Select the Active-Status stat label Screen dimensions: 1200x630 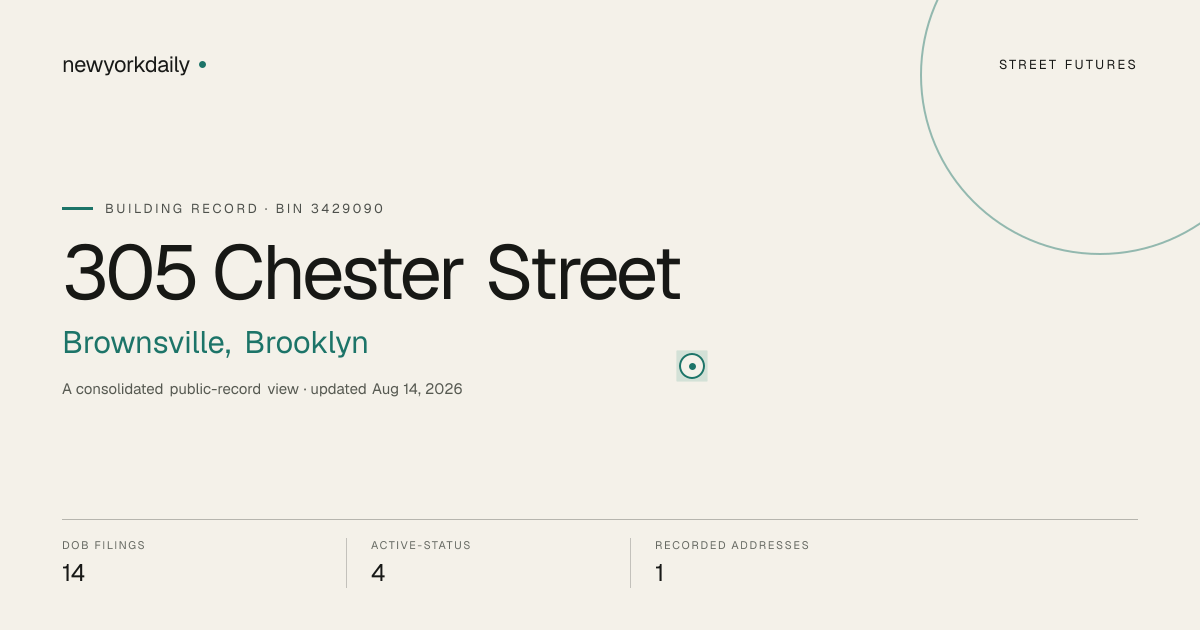(x=421, y=546)
